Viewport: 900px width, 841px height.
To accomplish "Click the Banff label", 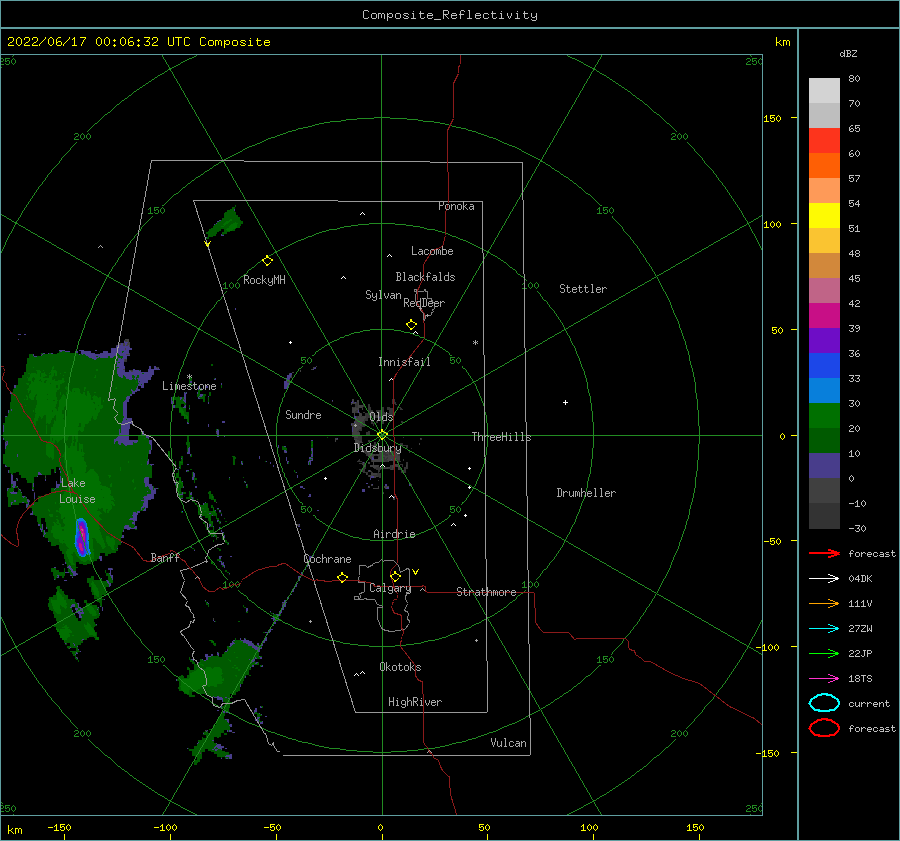I will point(165,557).
